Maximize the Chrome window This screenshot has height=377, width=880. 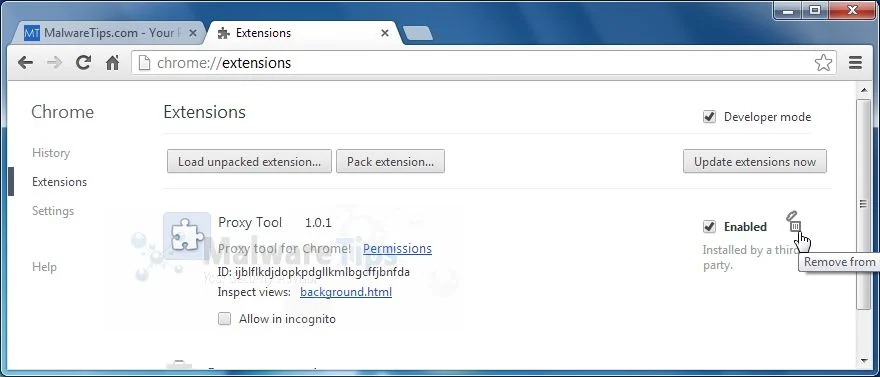[x=814, y=10]
